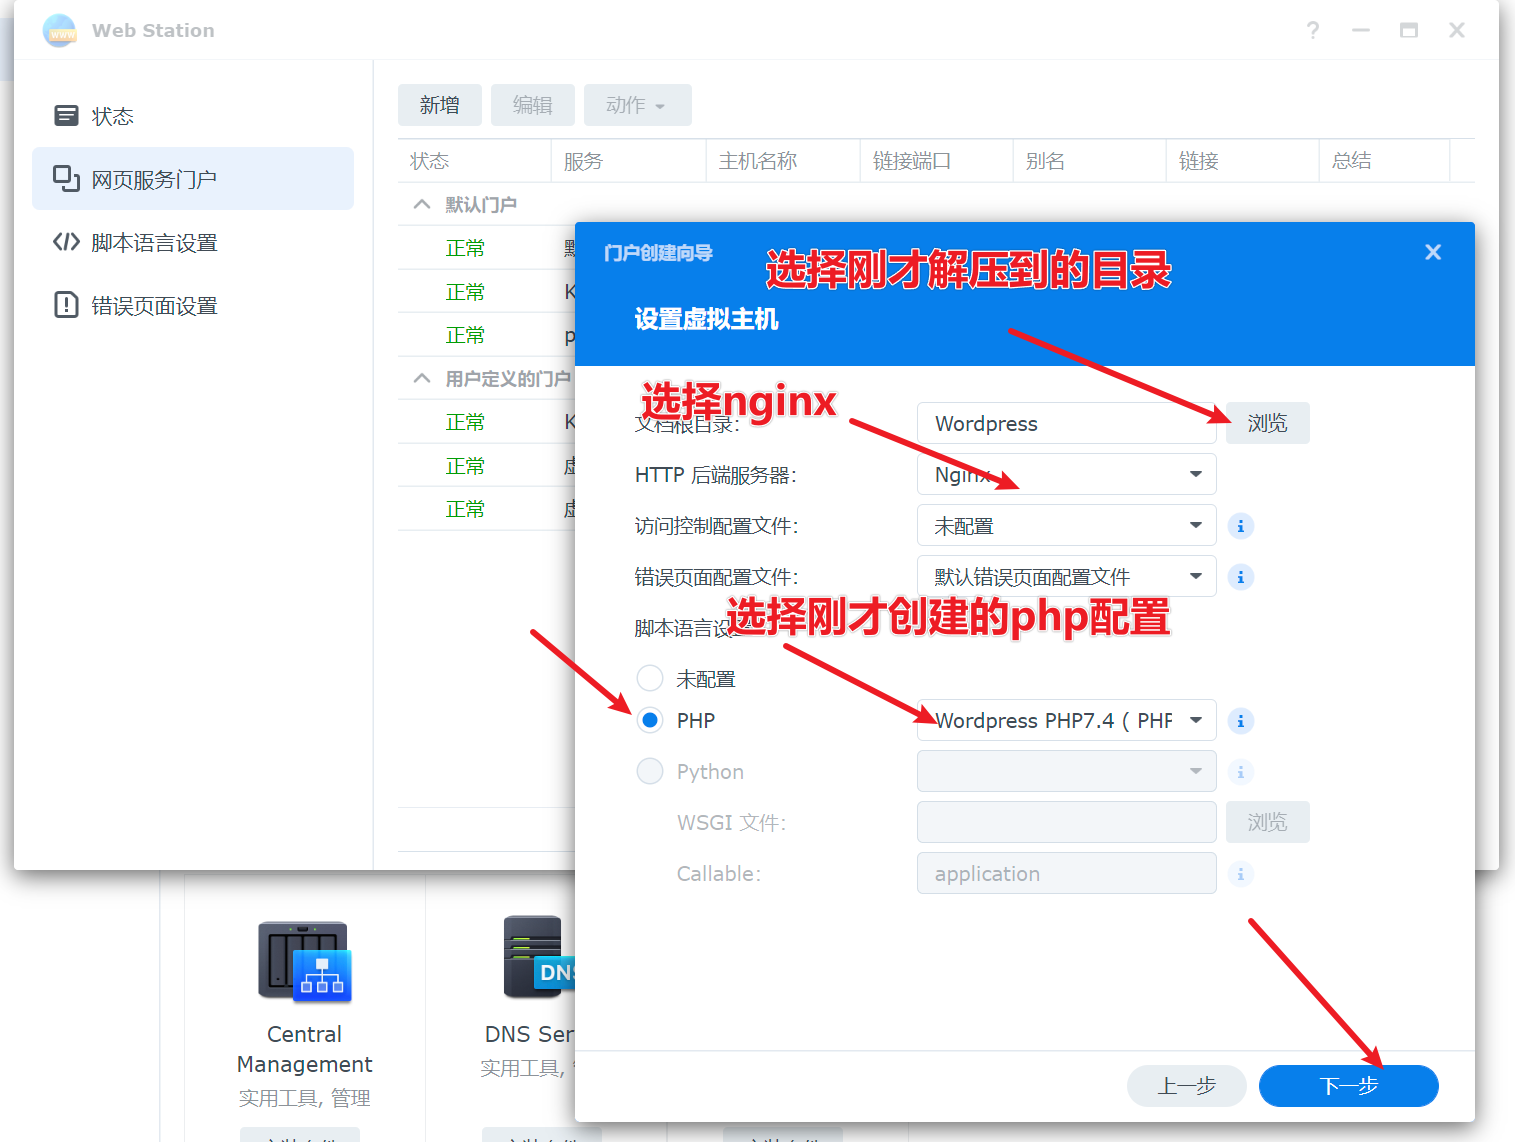Open the 访问控制配置文件 dropdown
1515x1142 pixels.
(x=1066, y=525)
